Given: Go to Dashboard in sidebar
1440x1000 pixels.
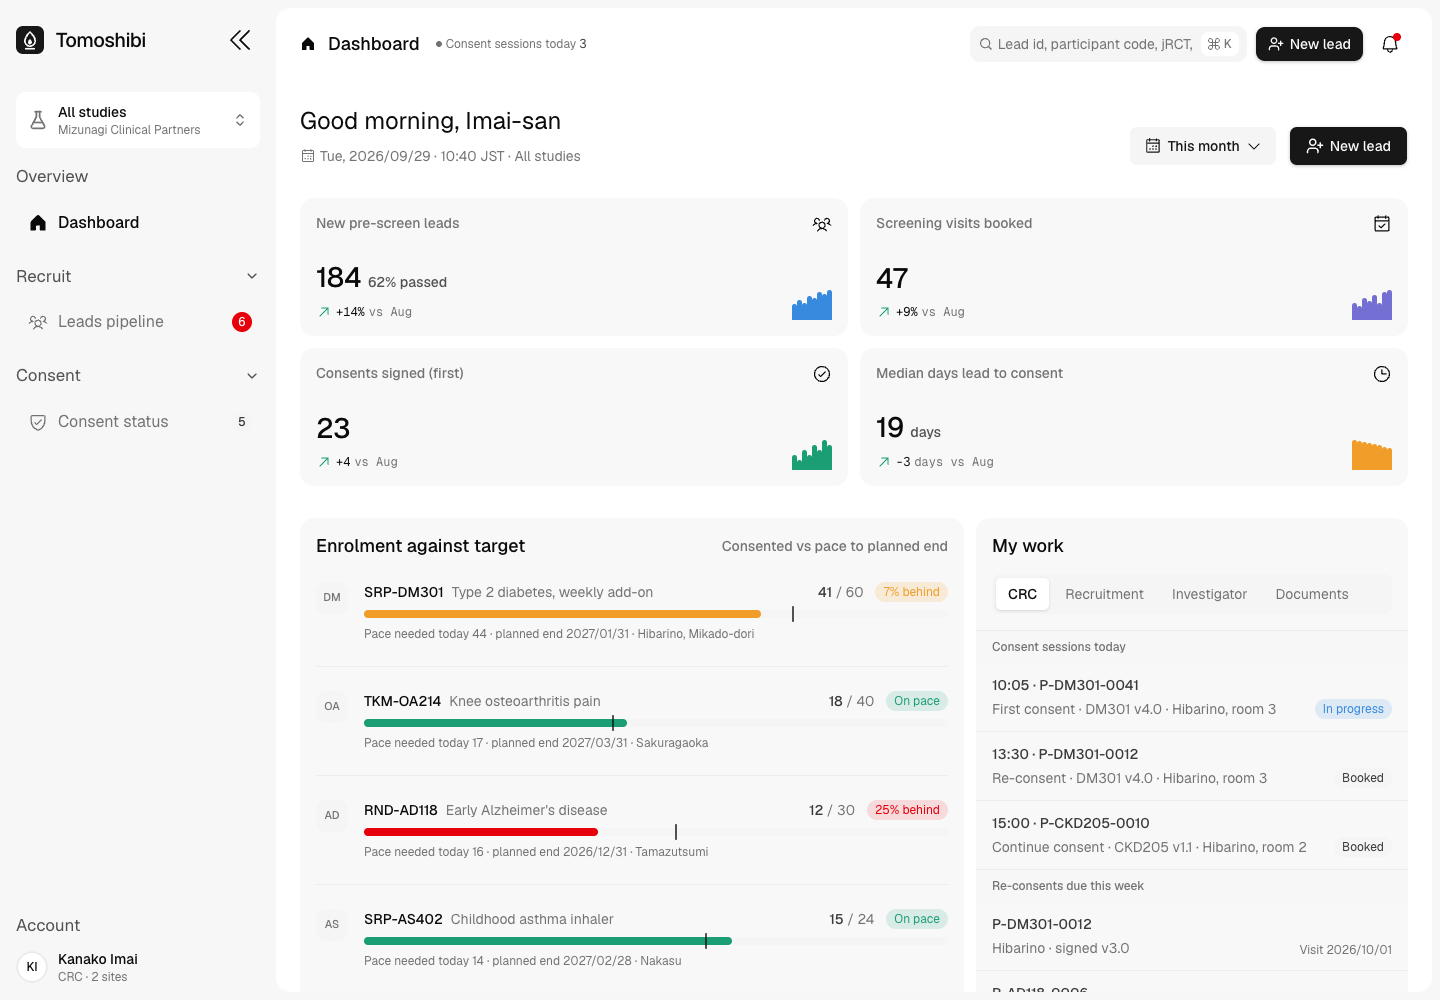Looking at the screenshot, I should tap(138, 222).
